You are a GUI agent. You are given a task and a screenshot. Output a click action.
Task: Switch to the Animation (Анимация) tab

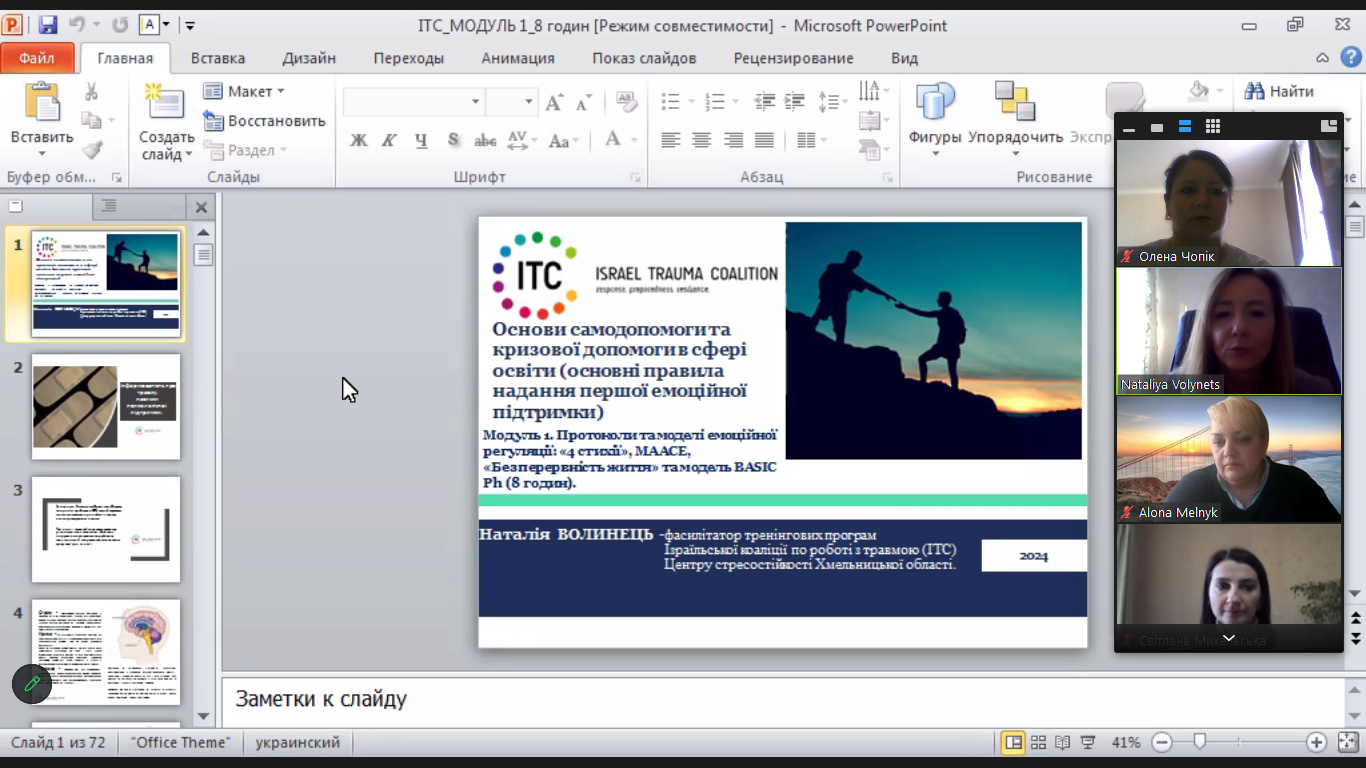pyautogui.click(x=518, y=58)
